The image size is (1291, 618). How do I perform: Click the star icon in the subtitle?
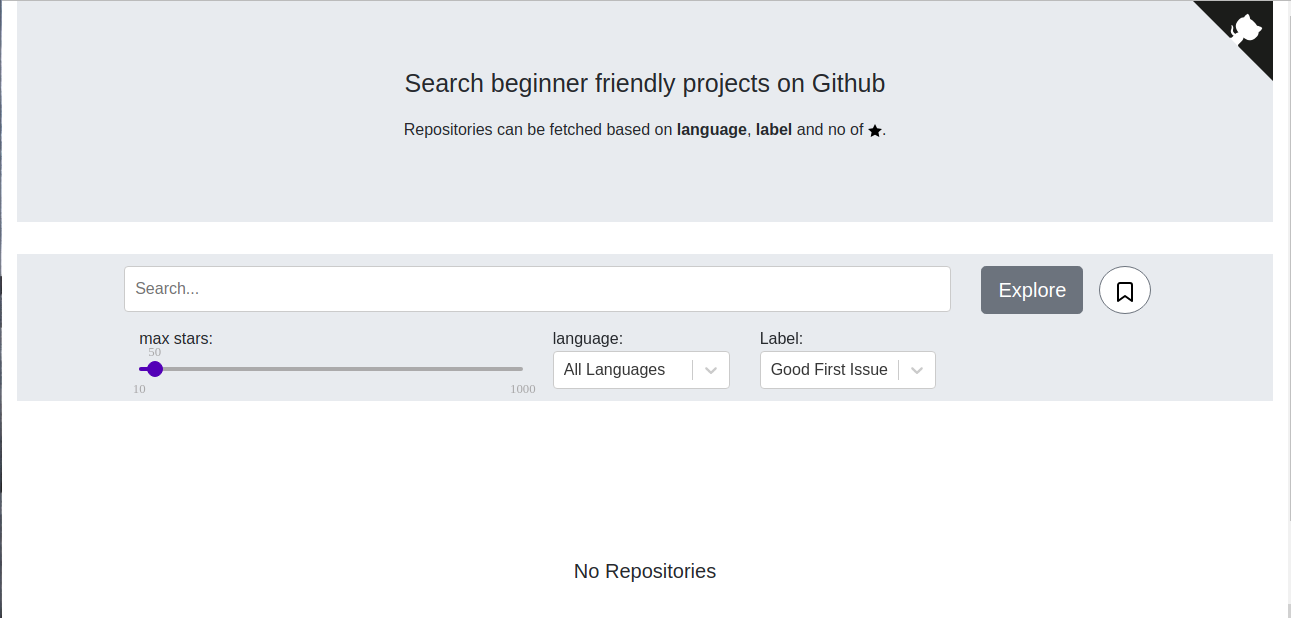[x=875, y=129]
